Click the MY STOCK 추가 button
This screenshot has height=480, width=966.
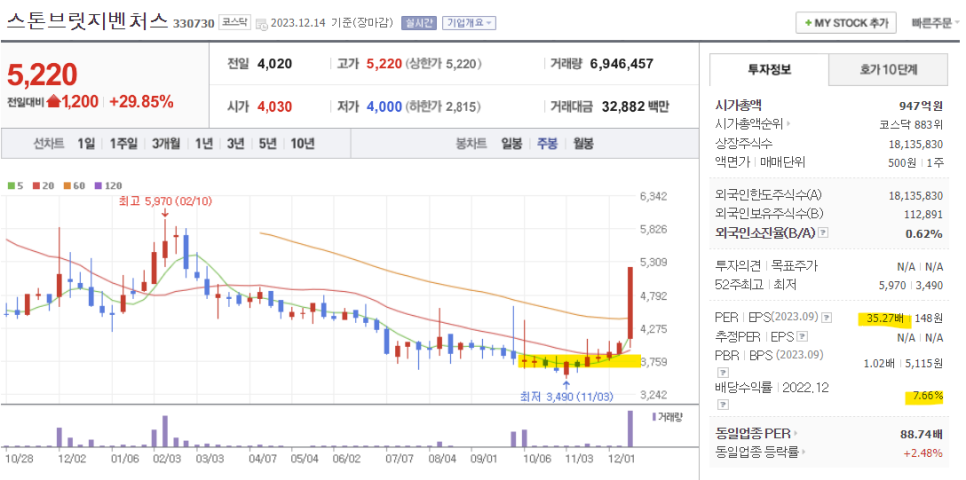[x=846, y=23]
